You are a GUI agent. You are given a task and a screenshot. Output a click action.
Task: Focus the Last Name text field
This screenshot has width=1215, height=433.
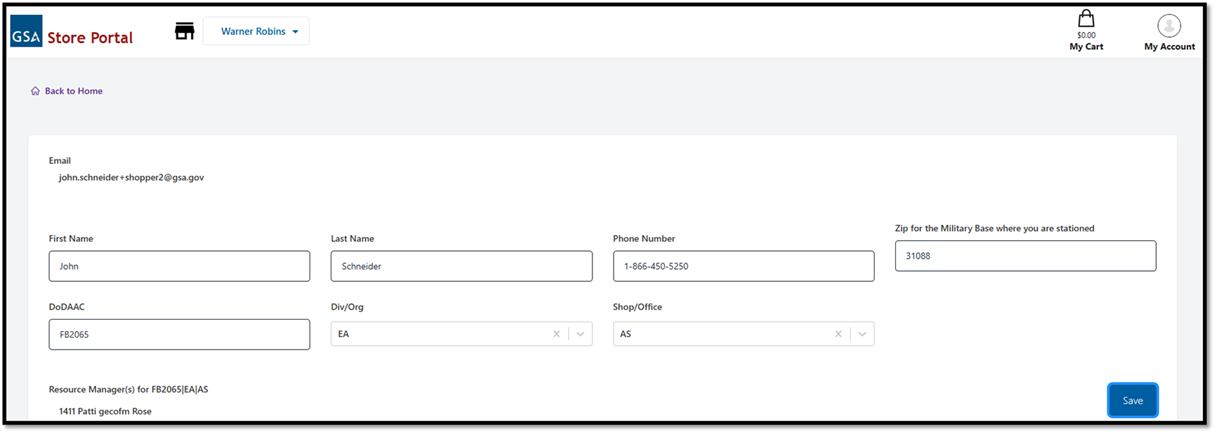coord(461,266)
